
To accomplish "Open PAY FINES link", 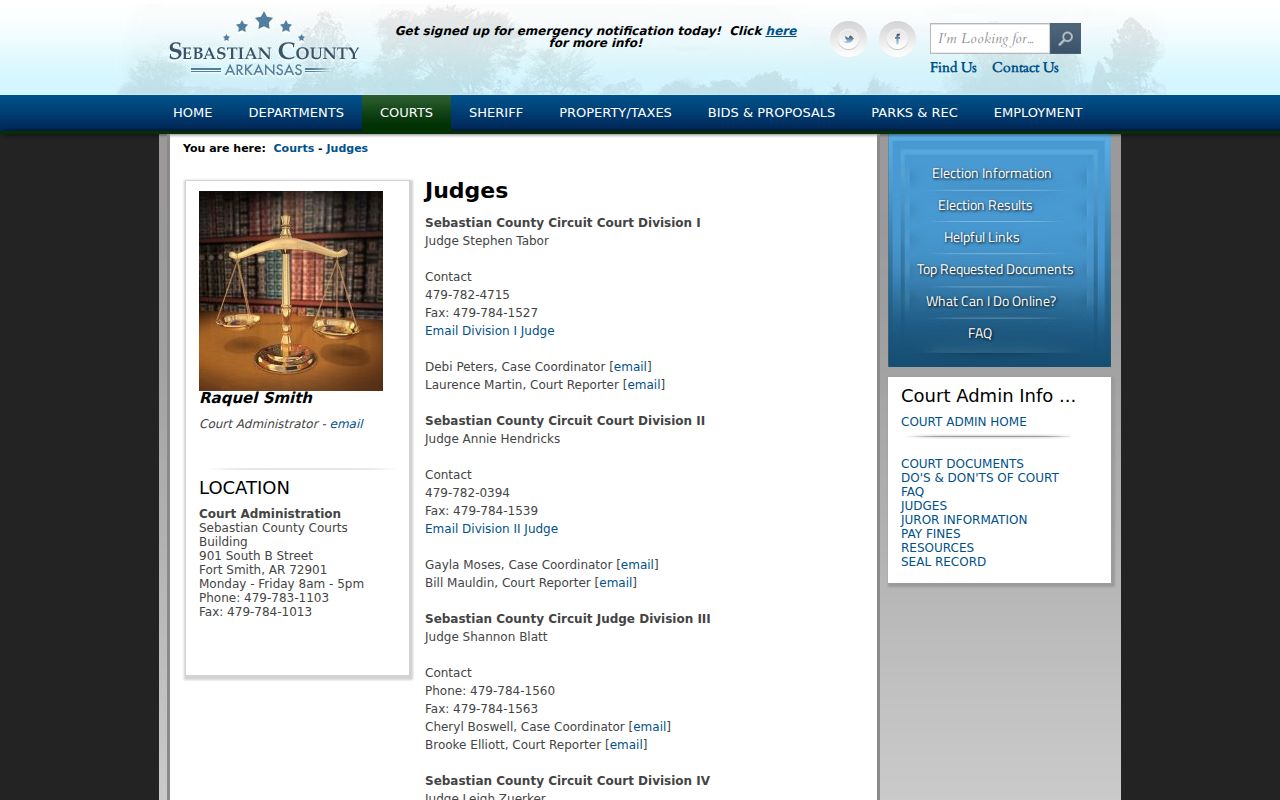I will [x=931, y=534].
